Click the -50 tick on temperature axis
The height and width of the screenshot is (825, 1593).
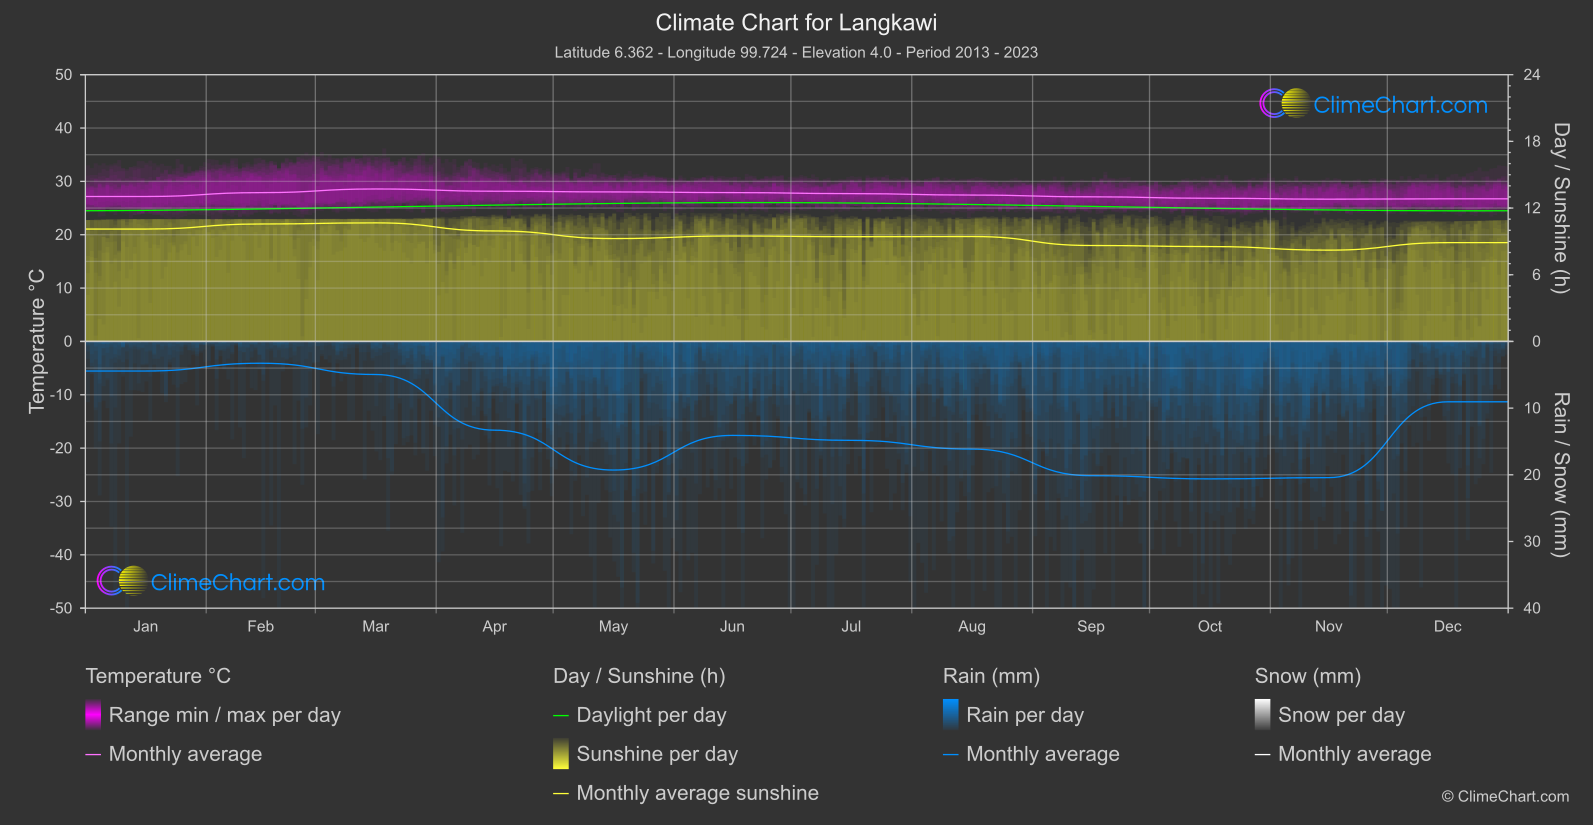(x=61, y=608)
